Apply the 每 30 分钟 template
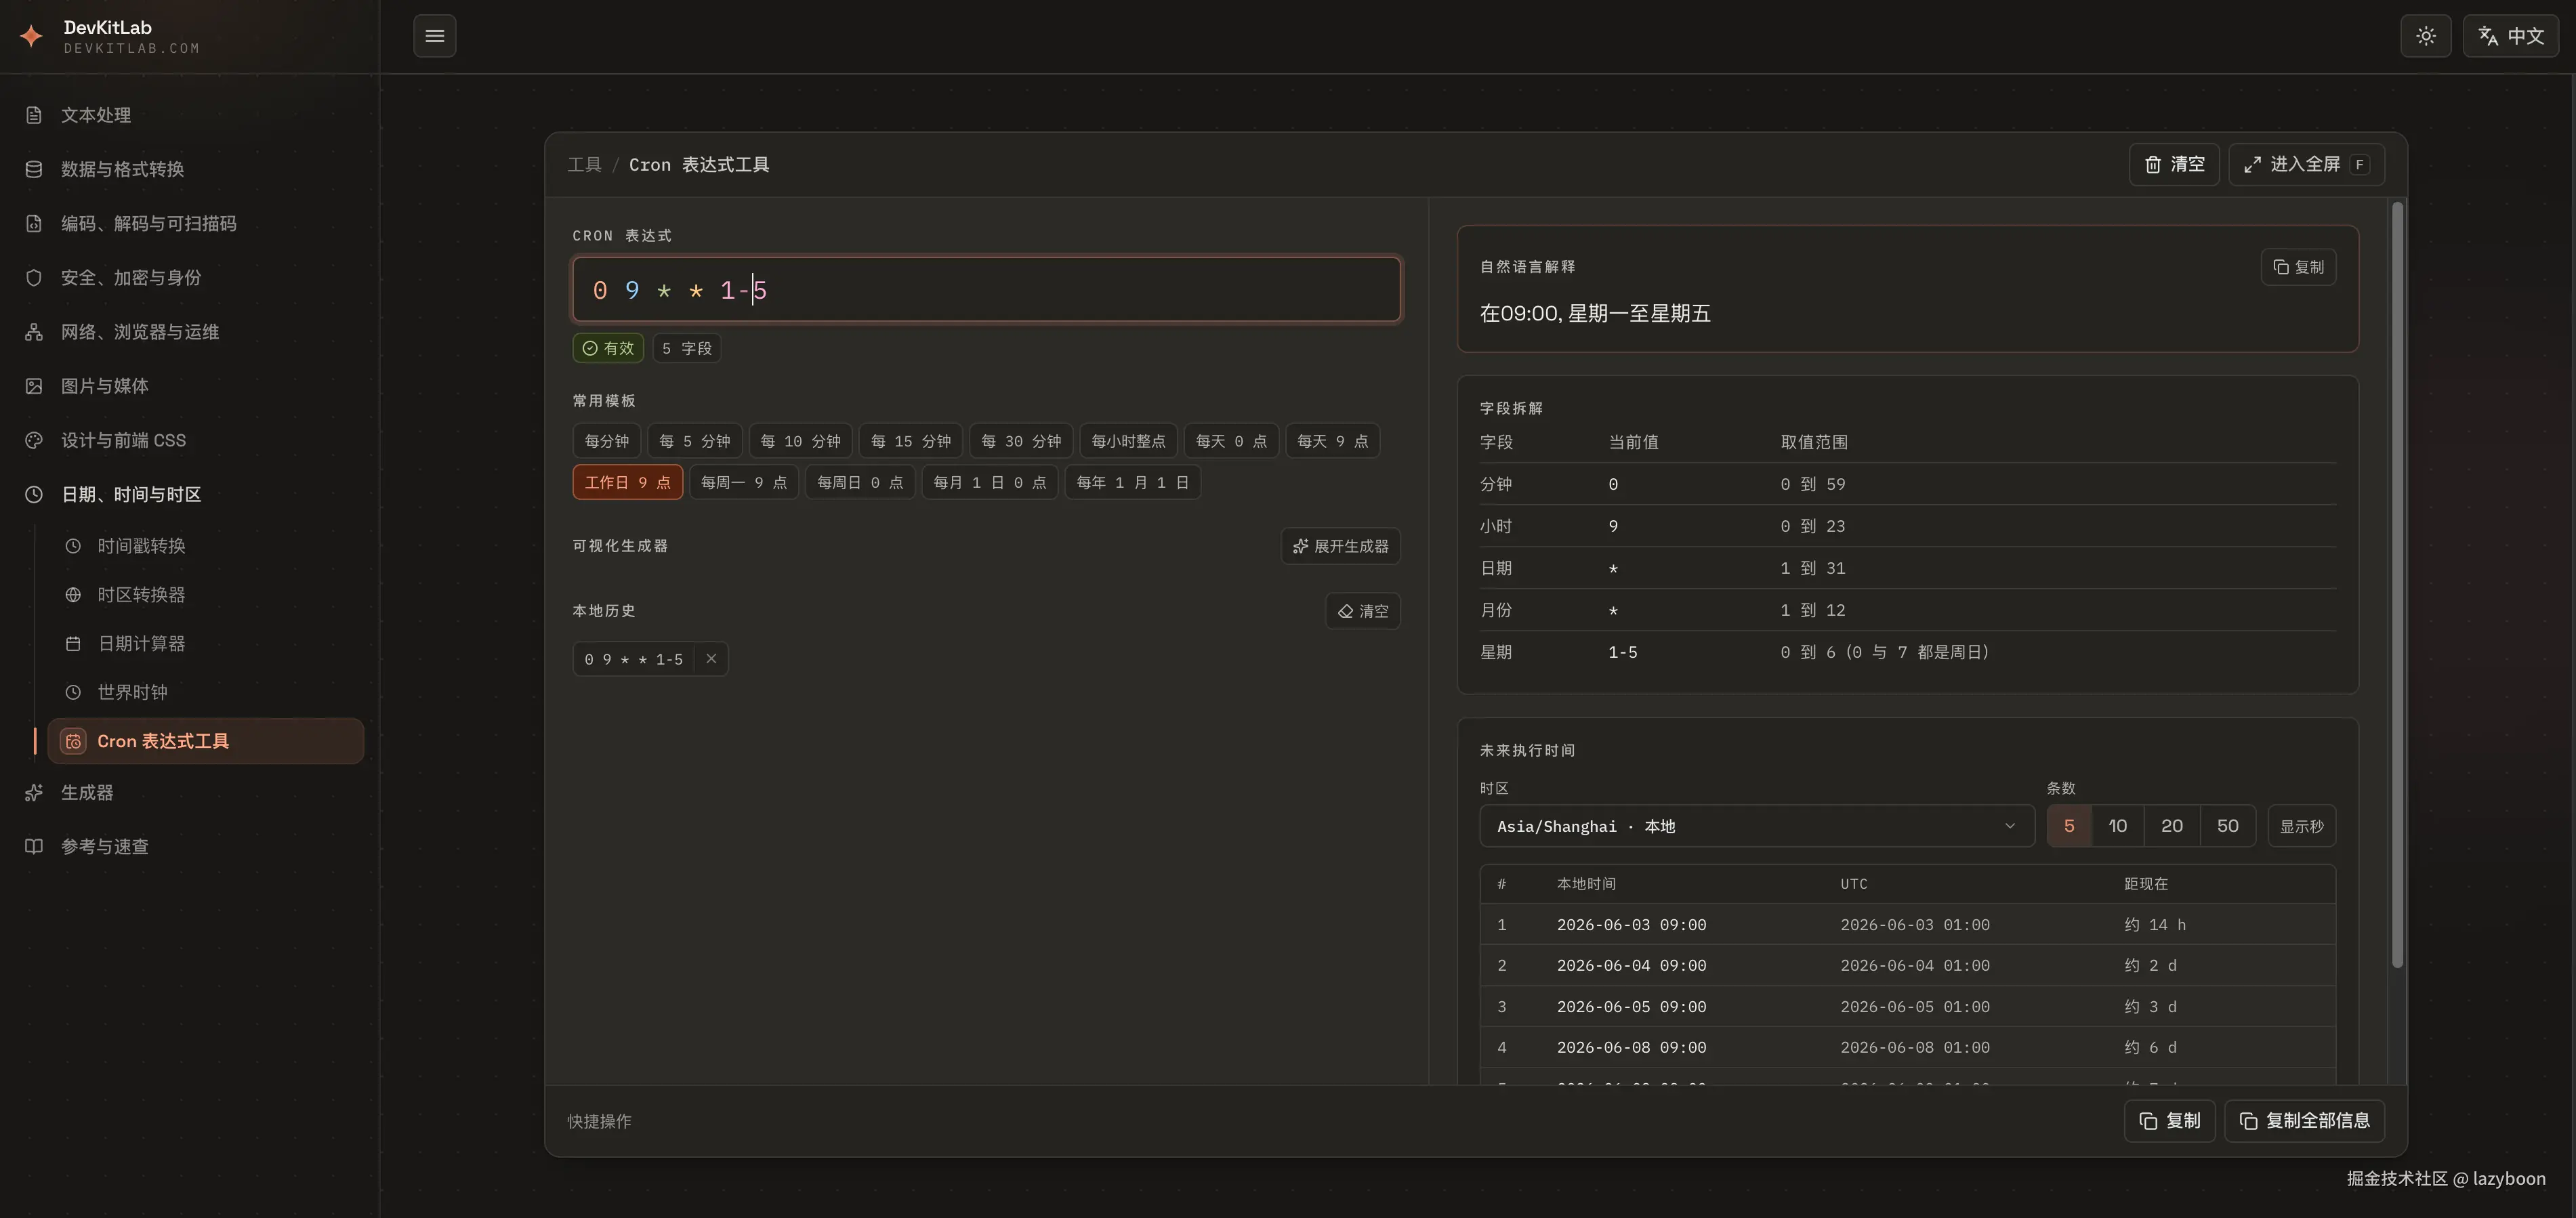Image resolution: width=2576 pixels, height=1218 pixels. click(x=1021, y=441)
